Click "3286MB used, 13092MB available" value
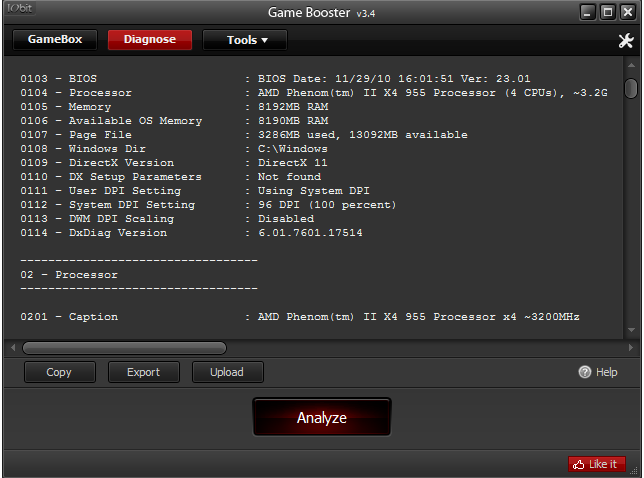 [363, 134]
